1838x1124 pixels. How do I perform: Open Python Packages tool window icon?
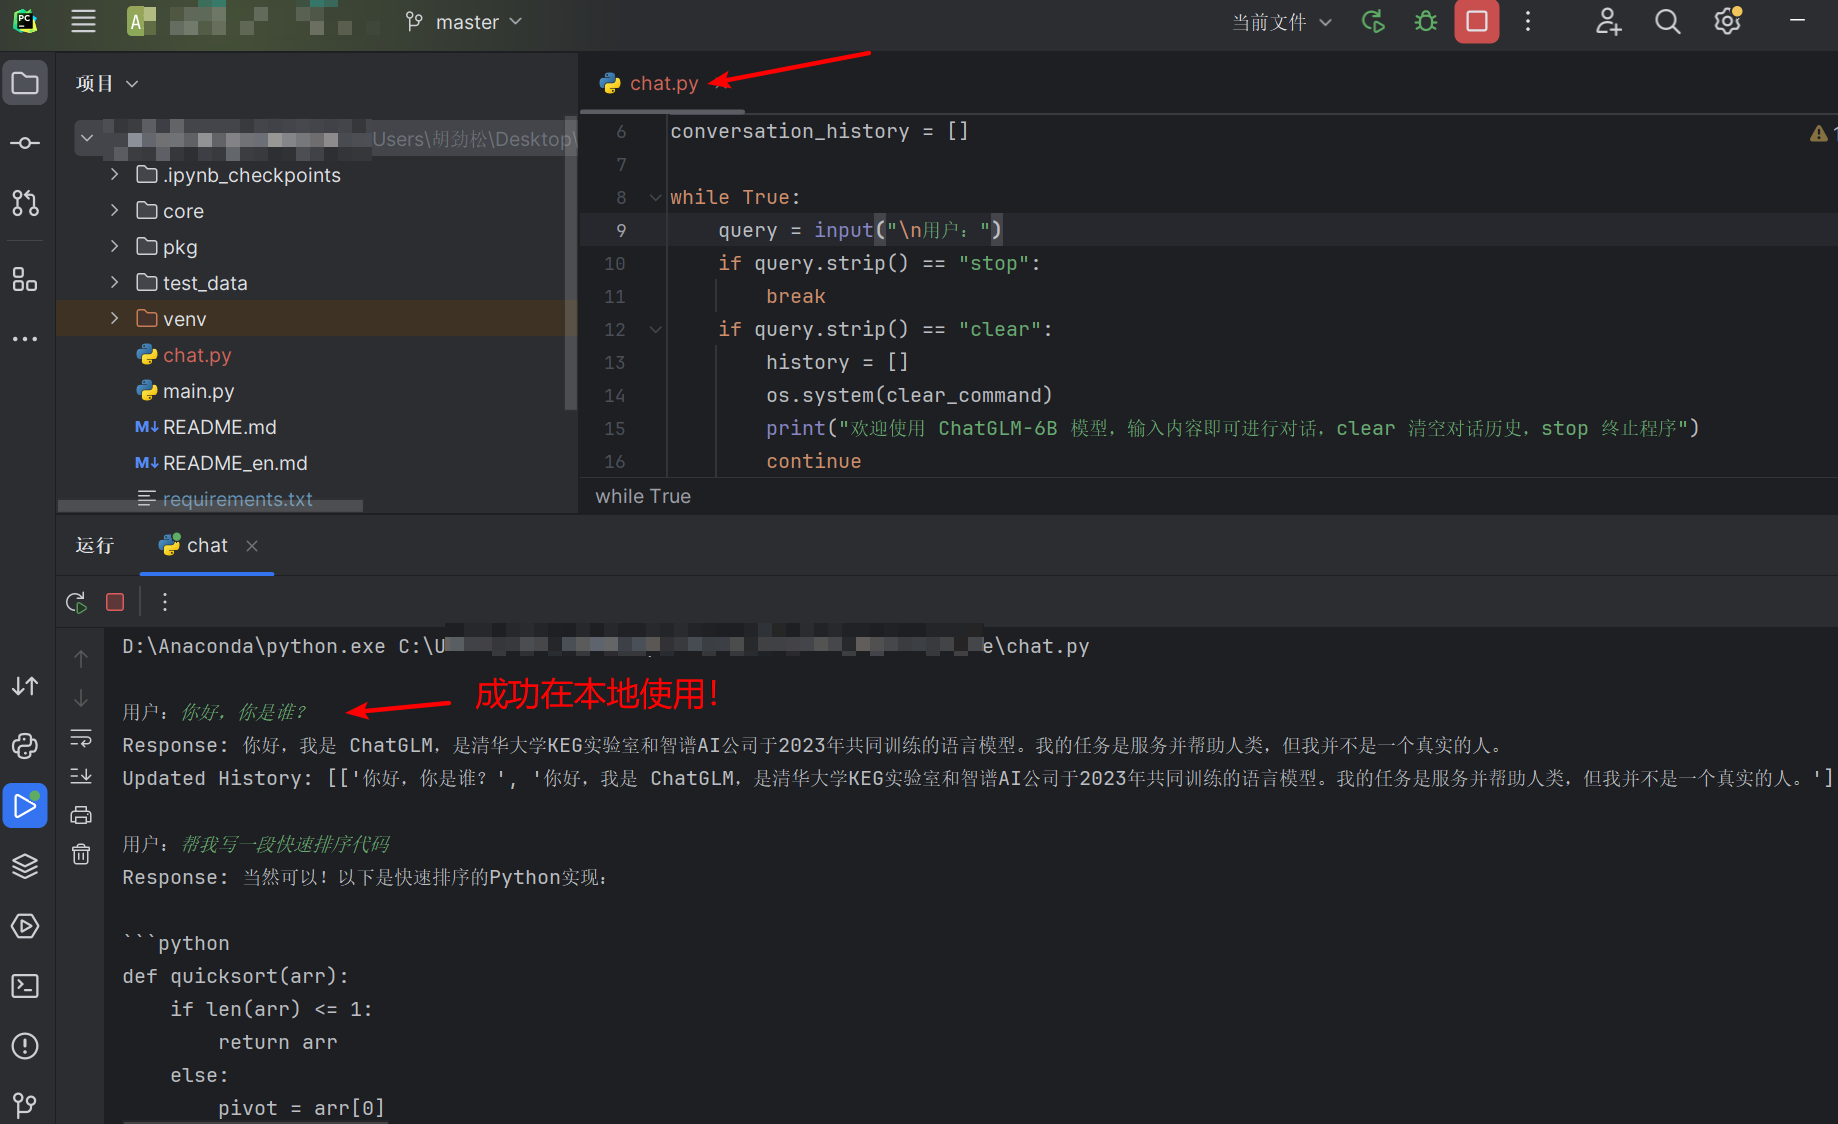pyautogui.click(x=25, y=866)
